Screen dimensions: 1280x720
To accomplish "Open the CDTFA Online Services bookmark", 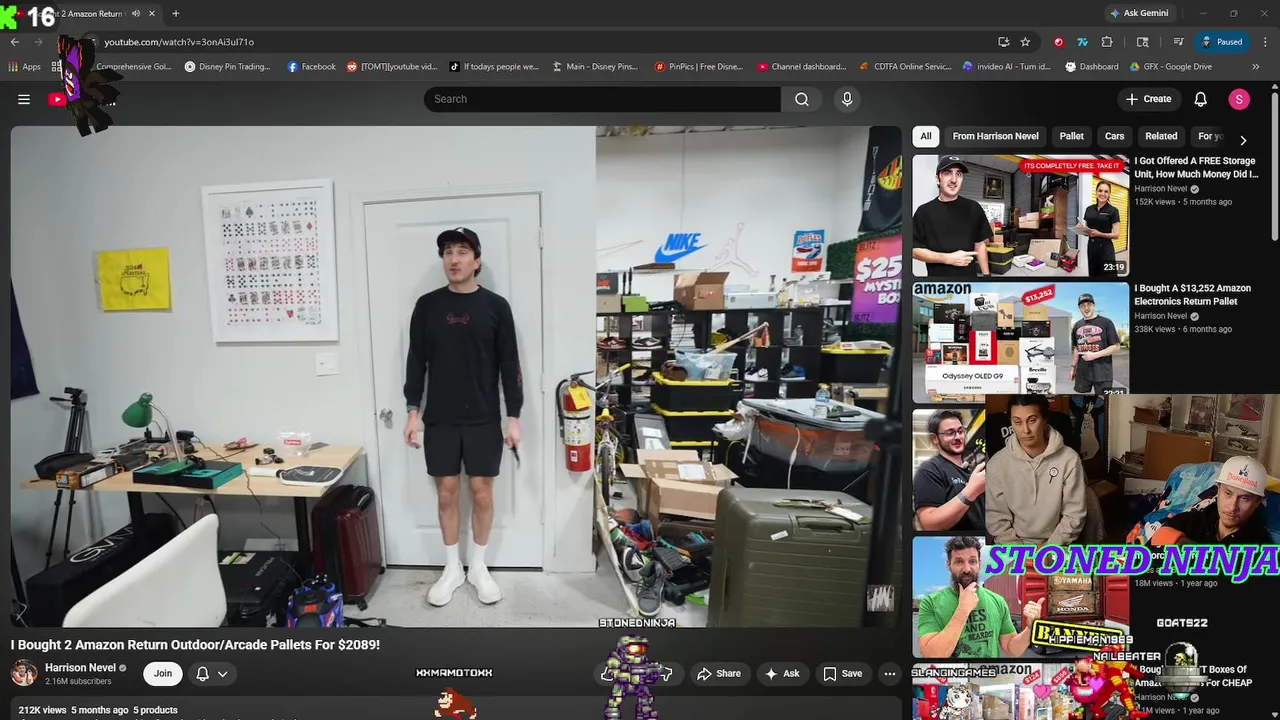I will pyautogui.click(x=906, y=67).
